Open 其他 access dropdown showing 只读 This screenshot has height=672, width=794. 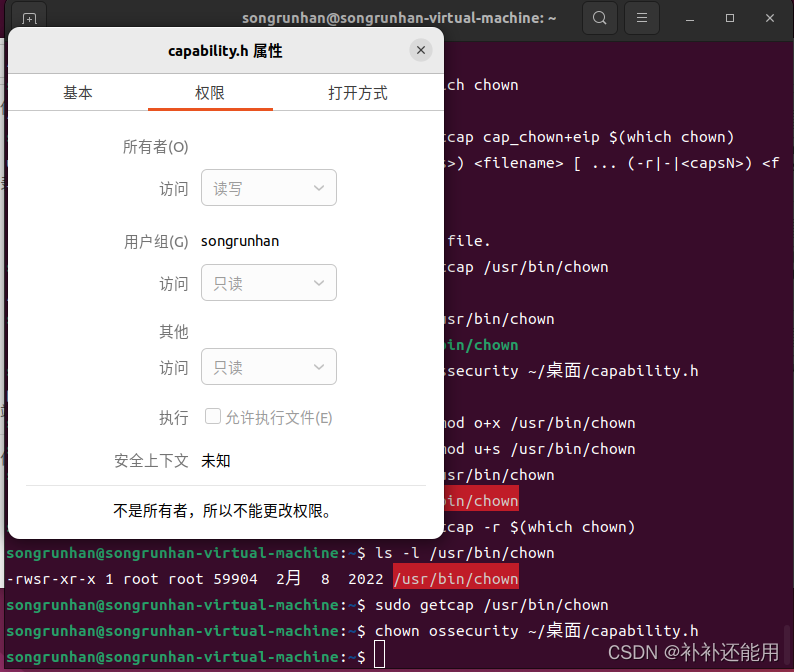269,367
